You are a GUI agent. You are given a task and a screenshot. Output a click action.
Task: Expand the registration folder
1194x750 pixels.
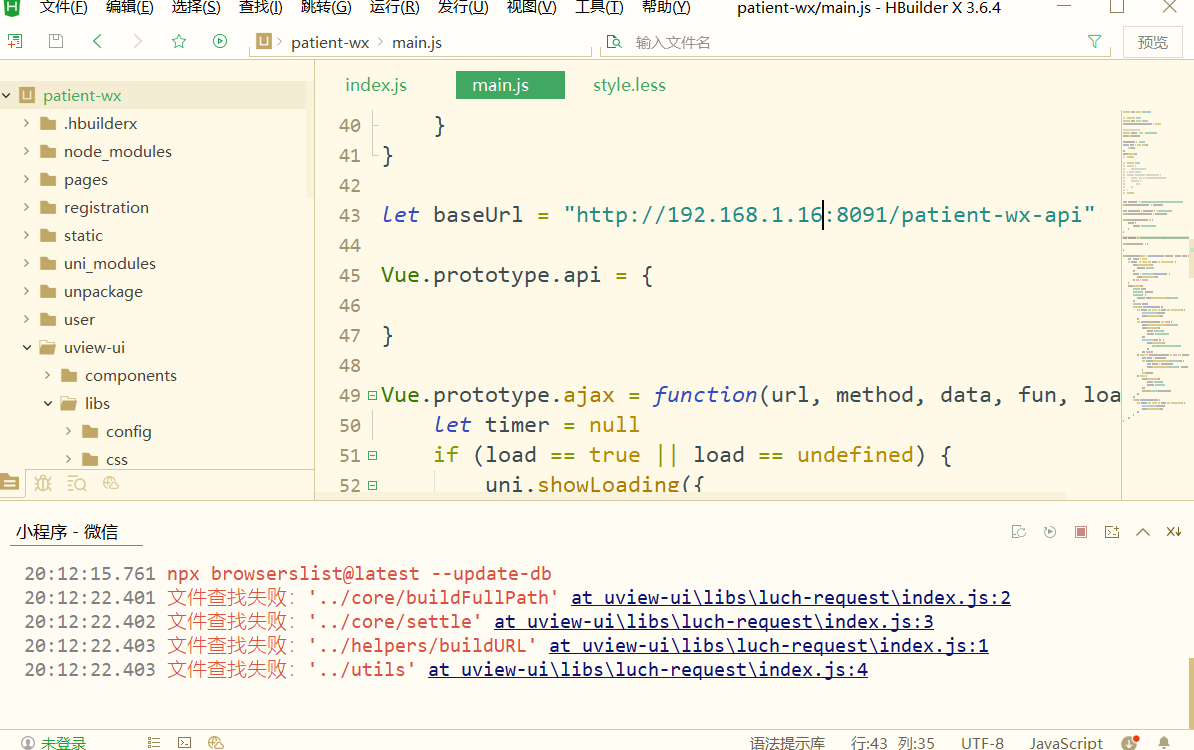click(27, 207)
